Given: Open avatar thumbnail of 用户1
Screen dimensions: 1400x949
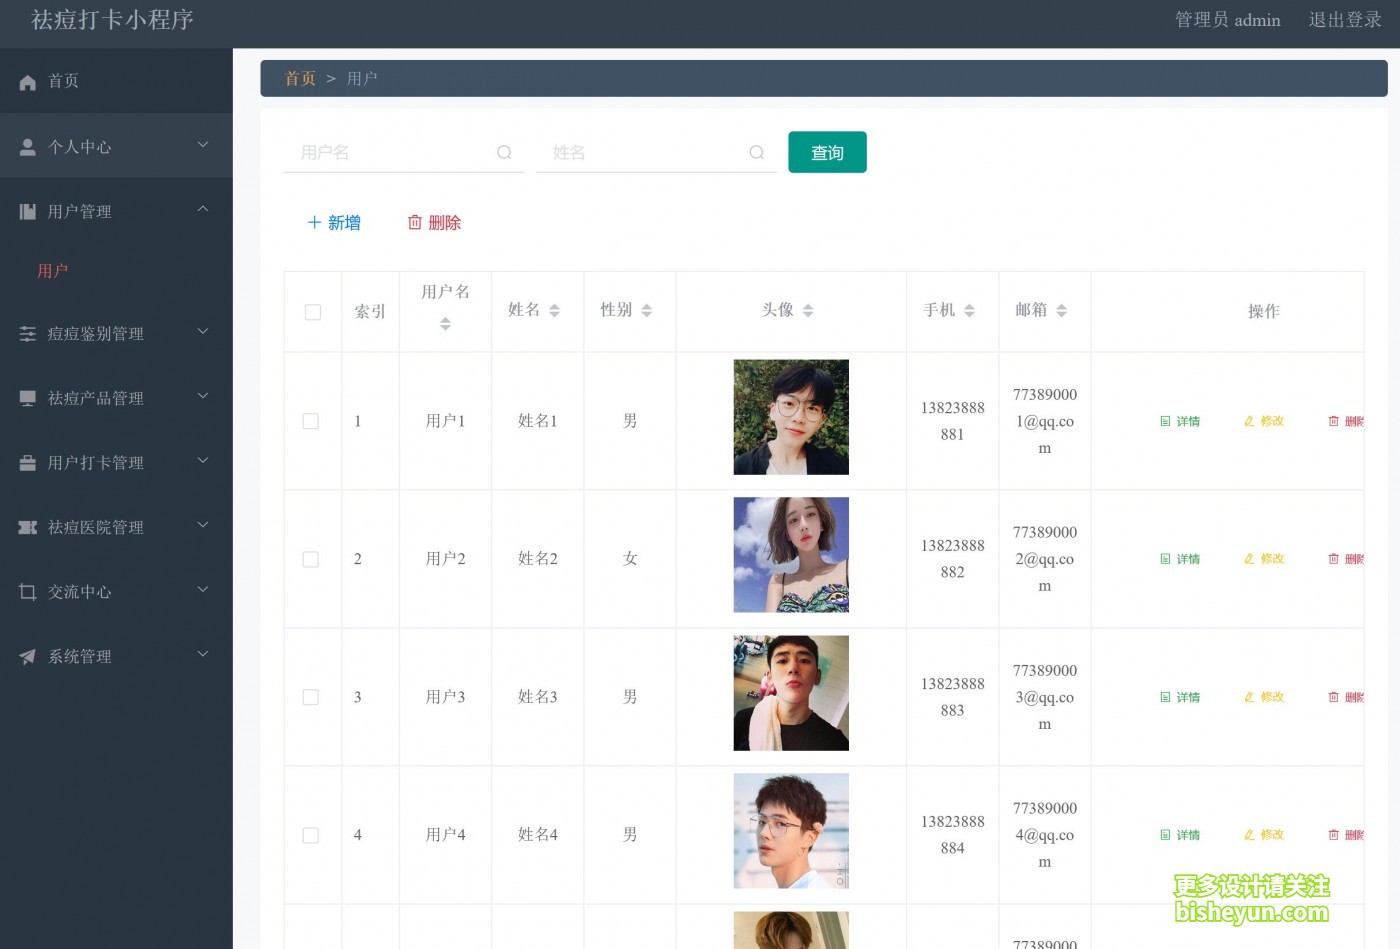Looking at the screenshot, I should tap(791, 417).
